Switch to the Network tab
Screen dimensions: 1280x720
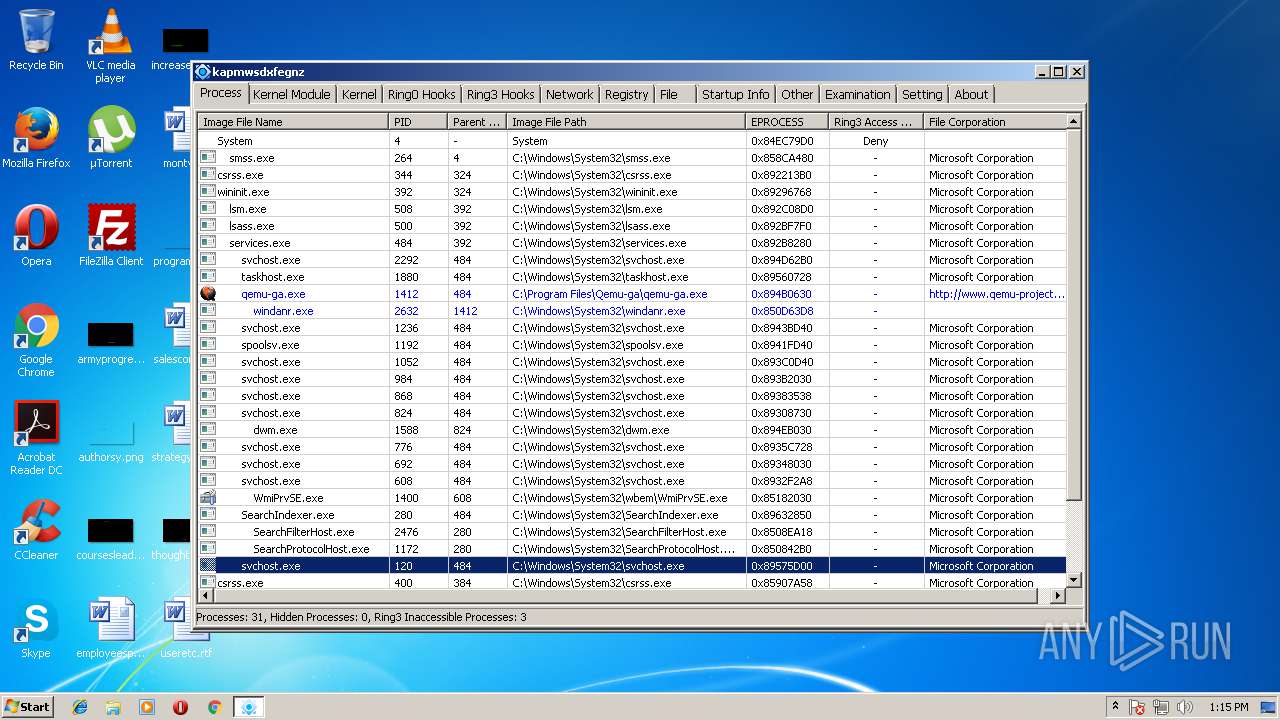pos(569,94)
